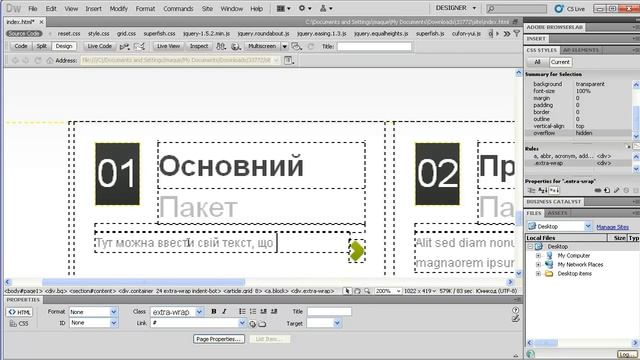Click the filter related files funnel icon
This screenshot has height=360, width=640.
[x=517, y=33]
